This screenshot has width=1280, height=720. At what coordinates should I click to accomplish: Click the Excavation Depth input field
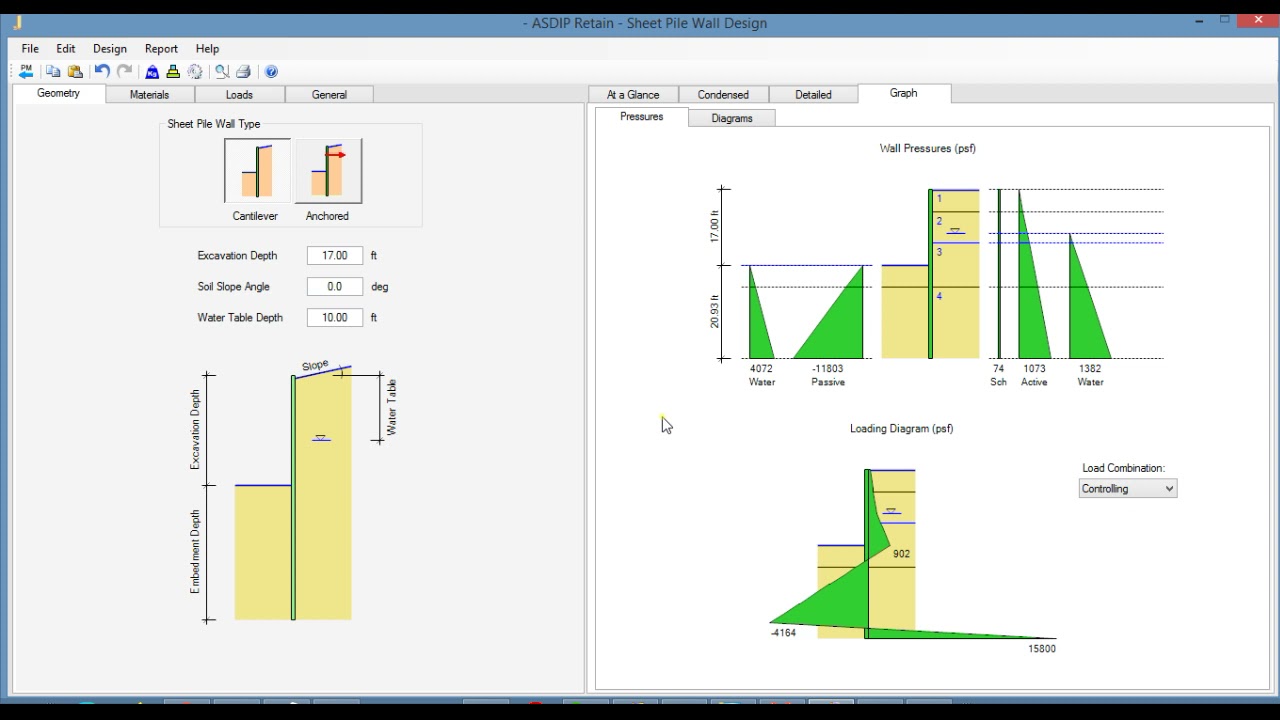point(334,256)
